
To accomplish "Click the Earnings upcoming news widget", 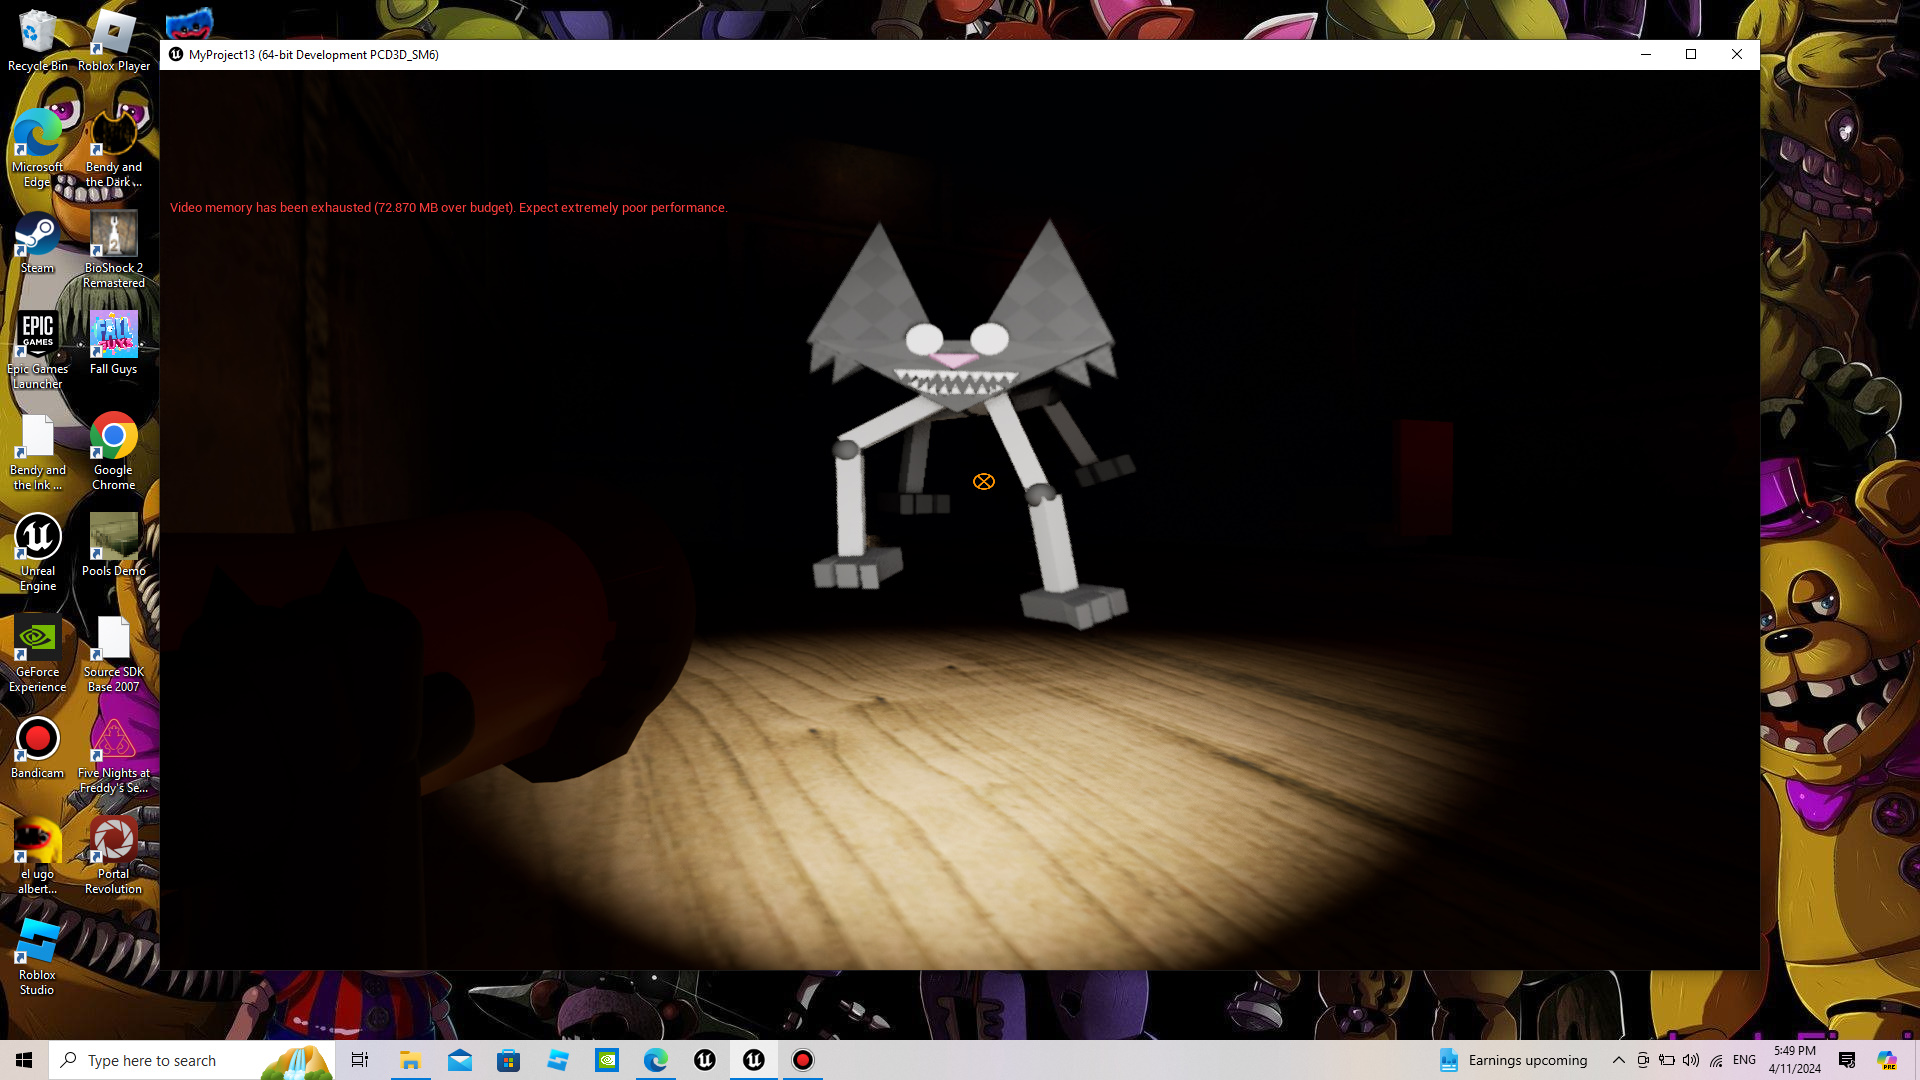I will coord(1513,1060).
